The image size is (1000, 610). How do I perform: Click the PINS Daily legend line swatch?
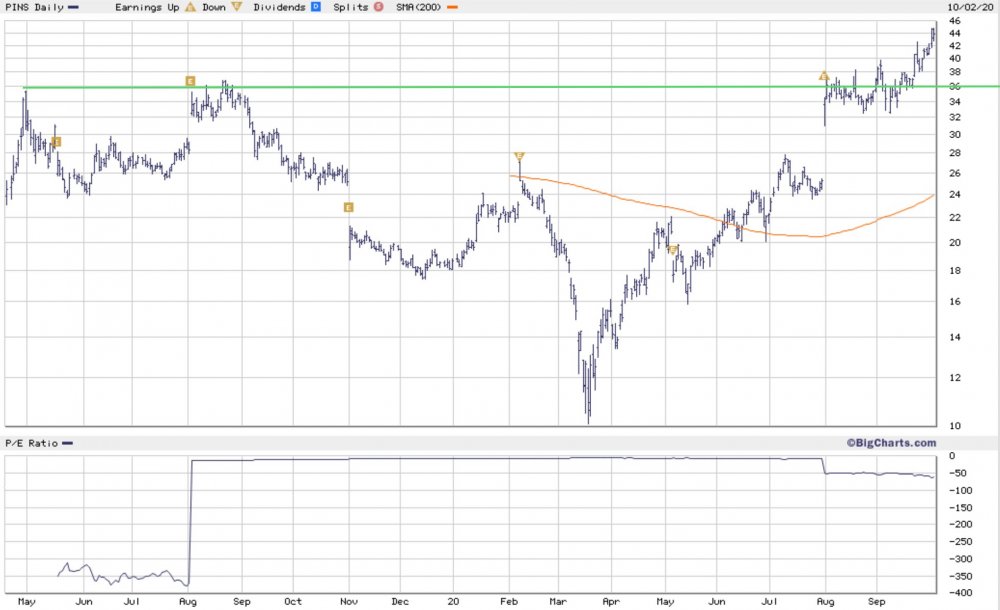pyautogui.click(x=74, y=7)
